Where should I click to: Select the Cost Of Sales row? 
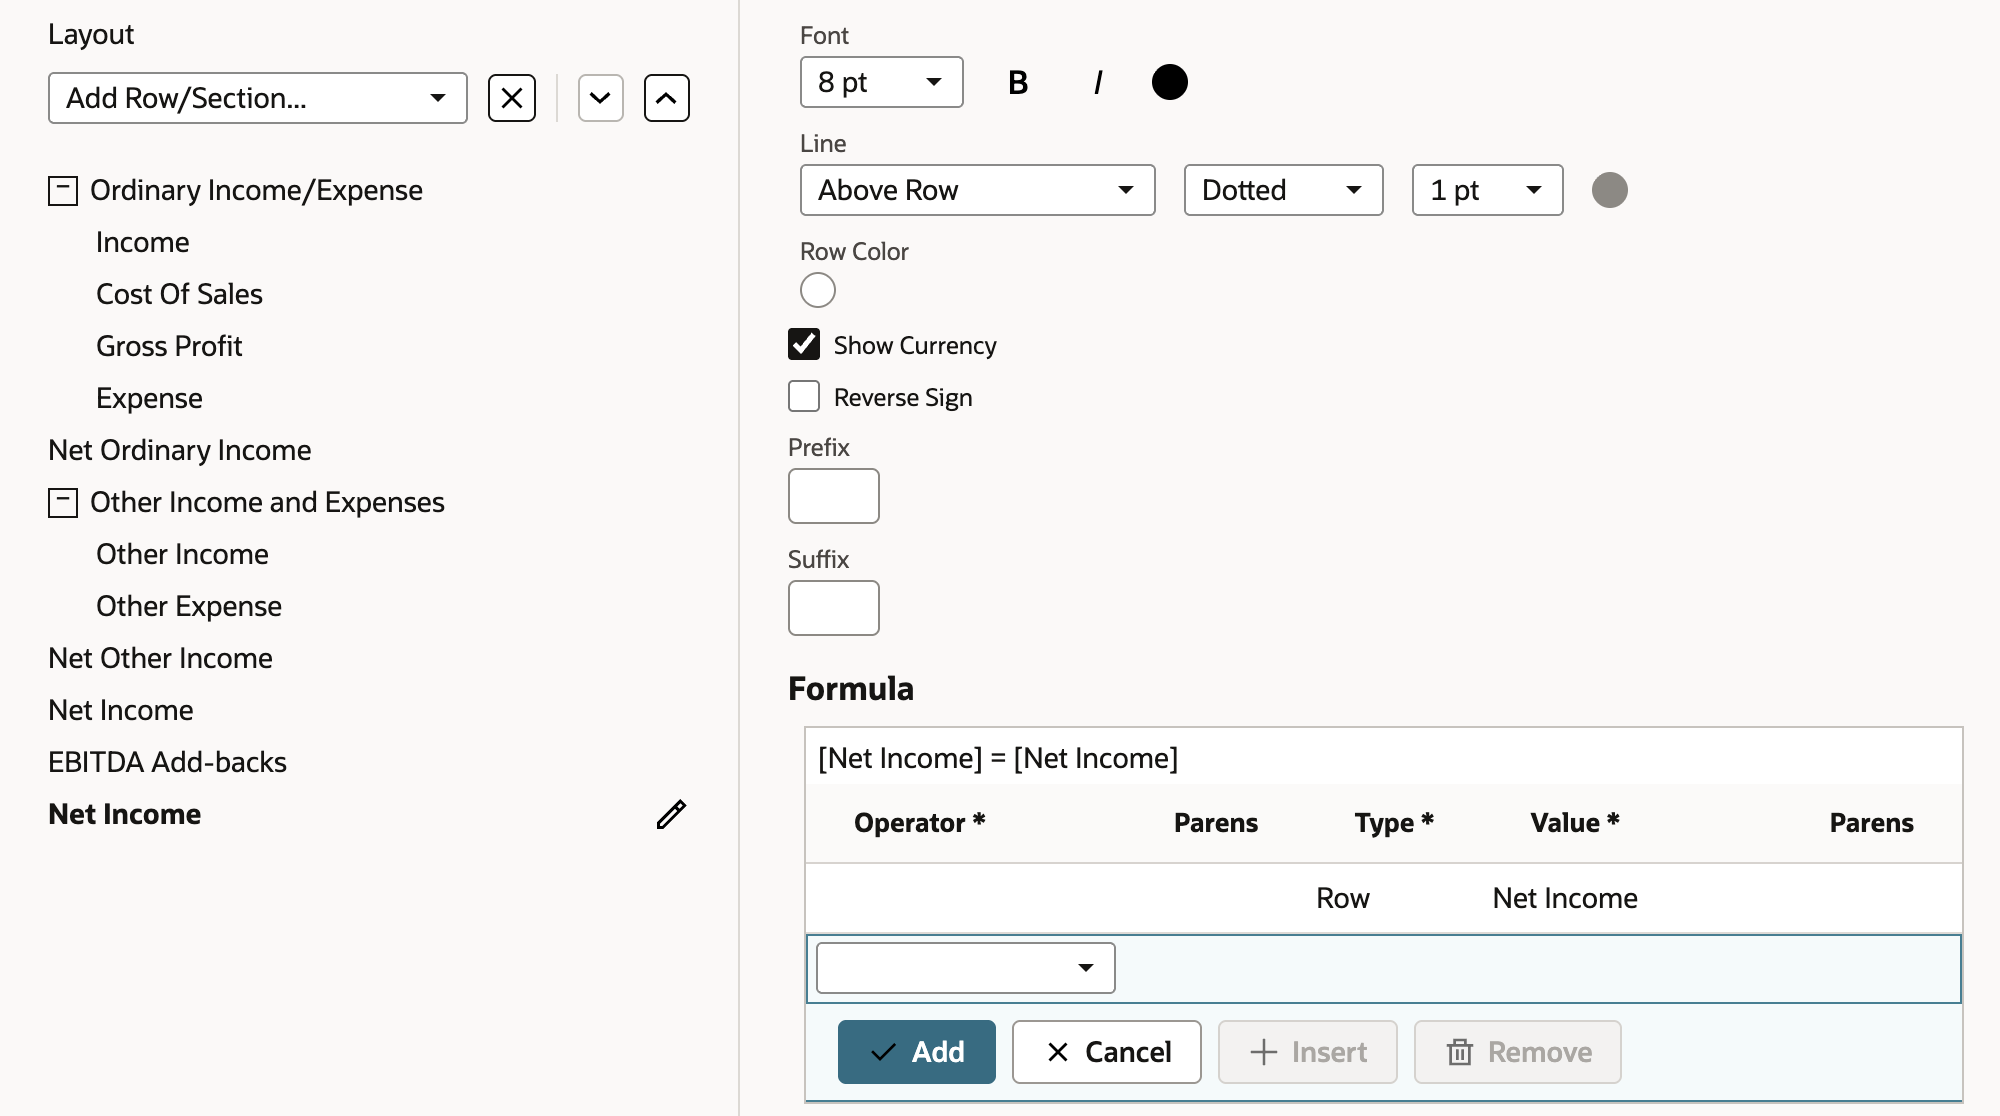[x=179, y=294]
